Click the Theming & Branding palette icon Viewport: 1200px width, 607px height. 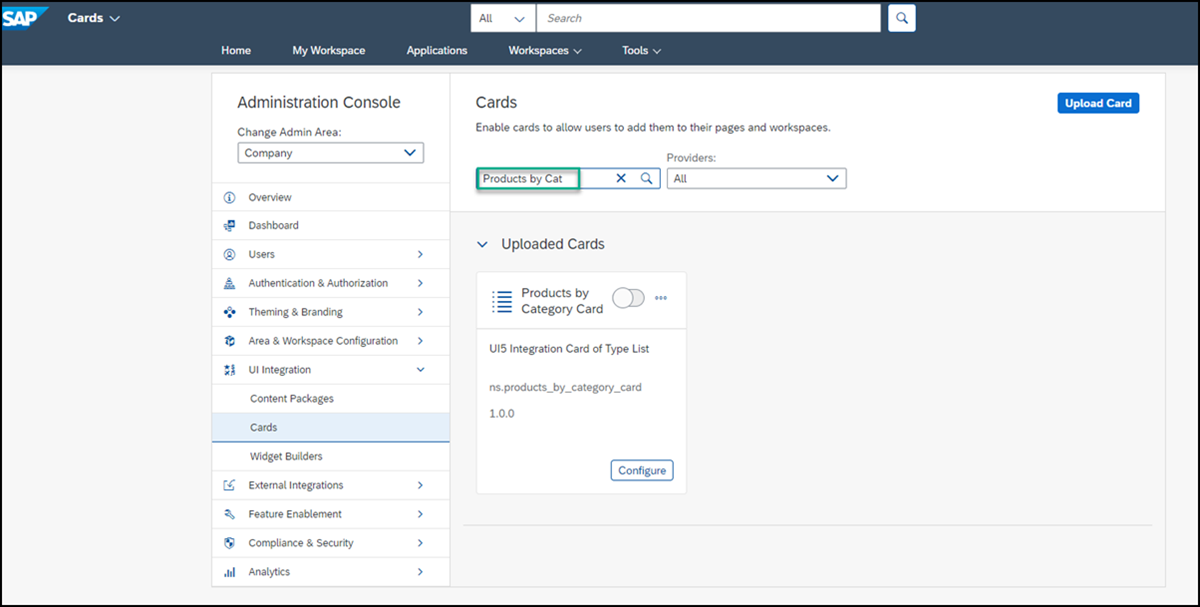pos(229,312)
